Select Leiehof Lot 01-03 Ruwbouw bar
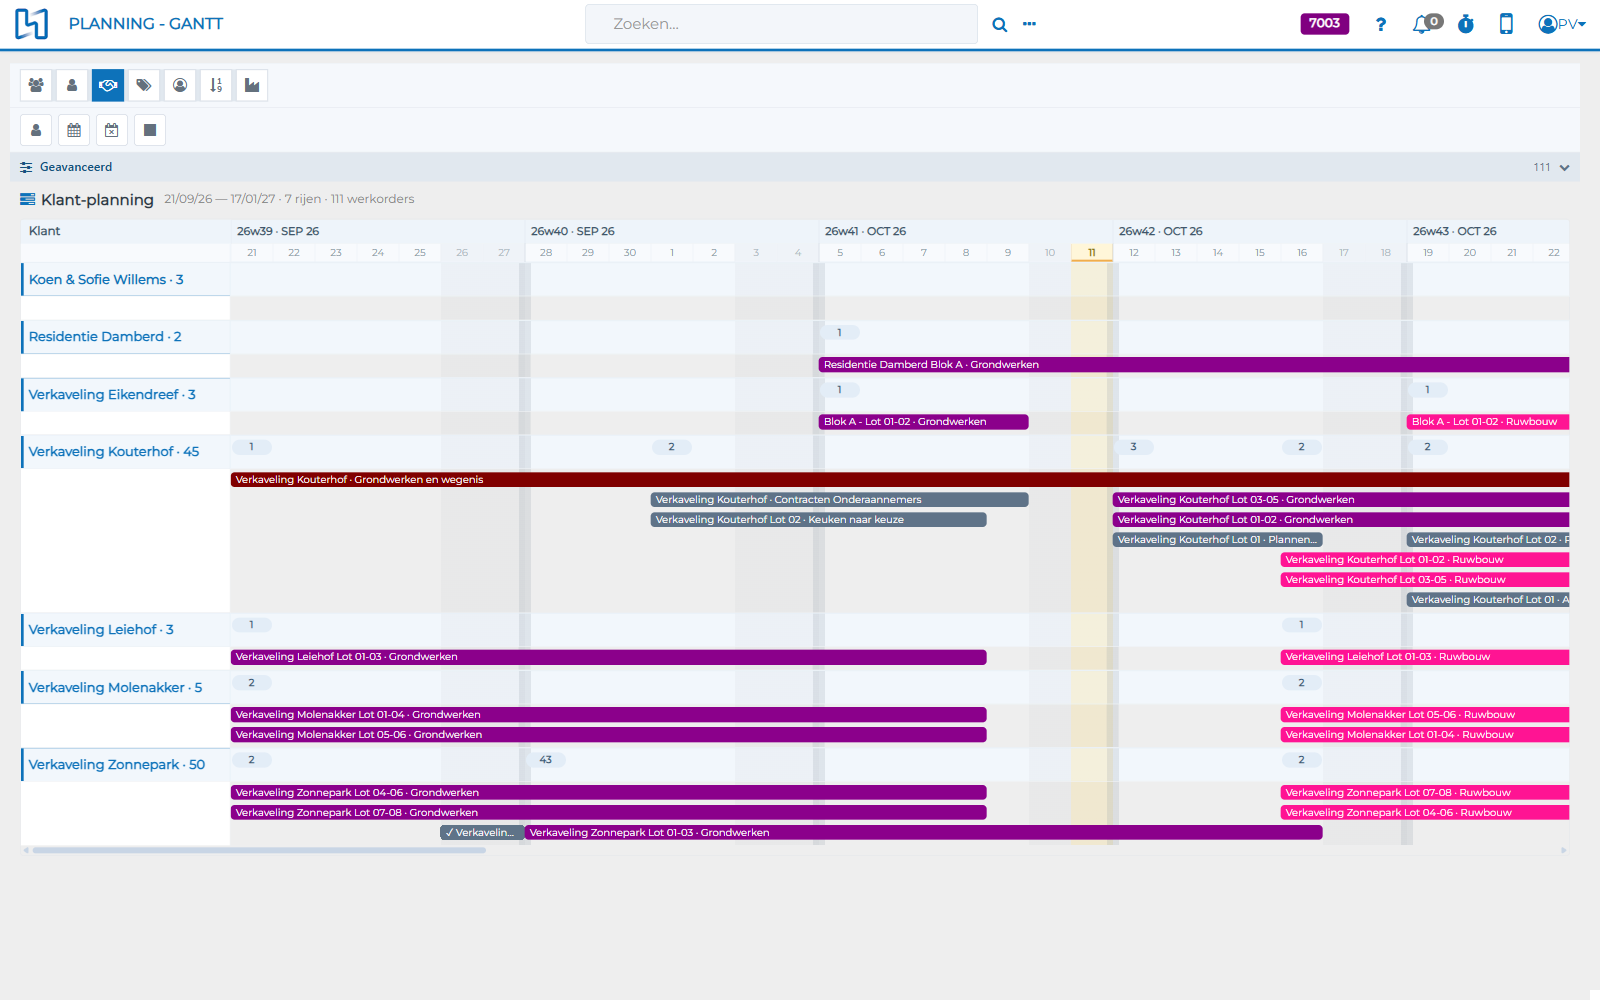Image resolution: width=1600 pixels, height=1000 pixels. 1425,657
